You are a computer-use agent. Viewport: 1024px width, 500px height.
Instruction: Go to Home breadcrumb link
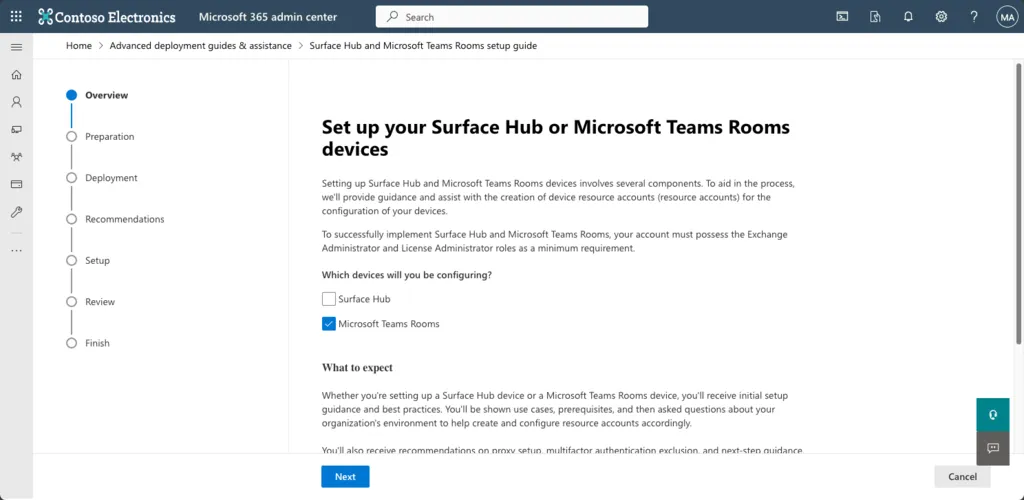[79, 46]
